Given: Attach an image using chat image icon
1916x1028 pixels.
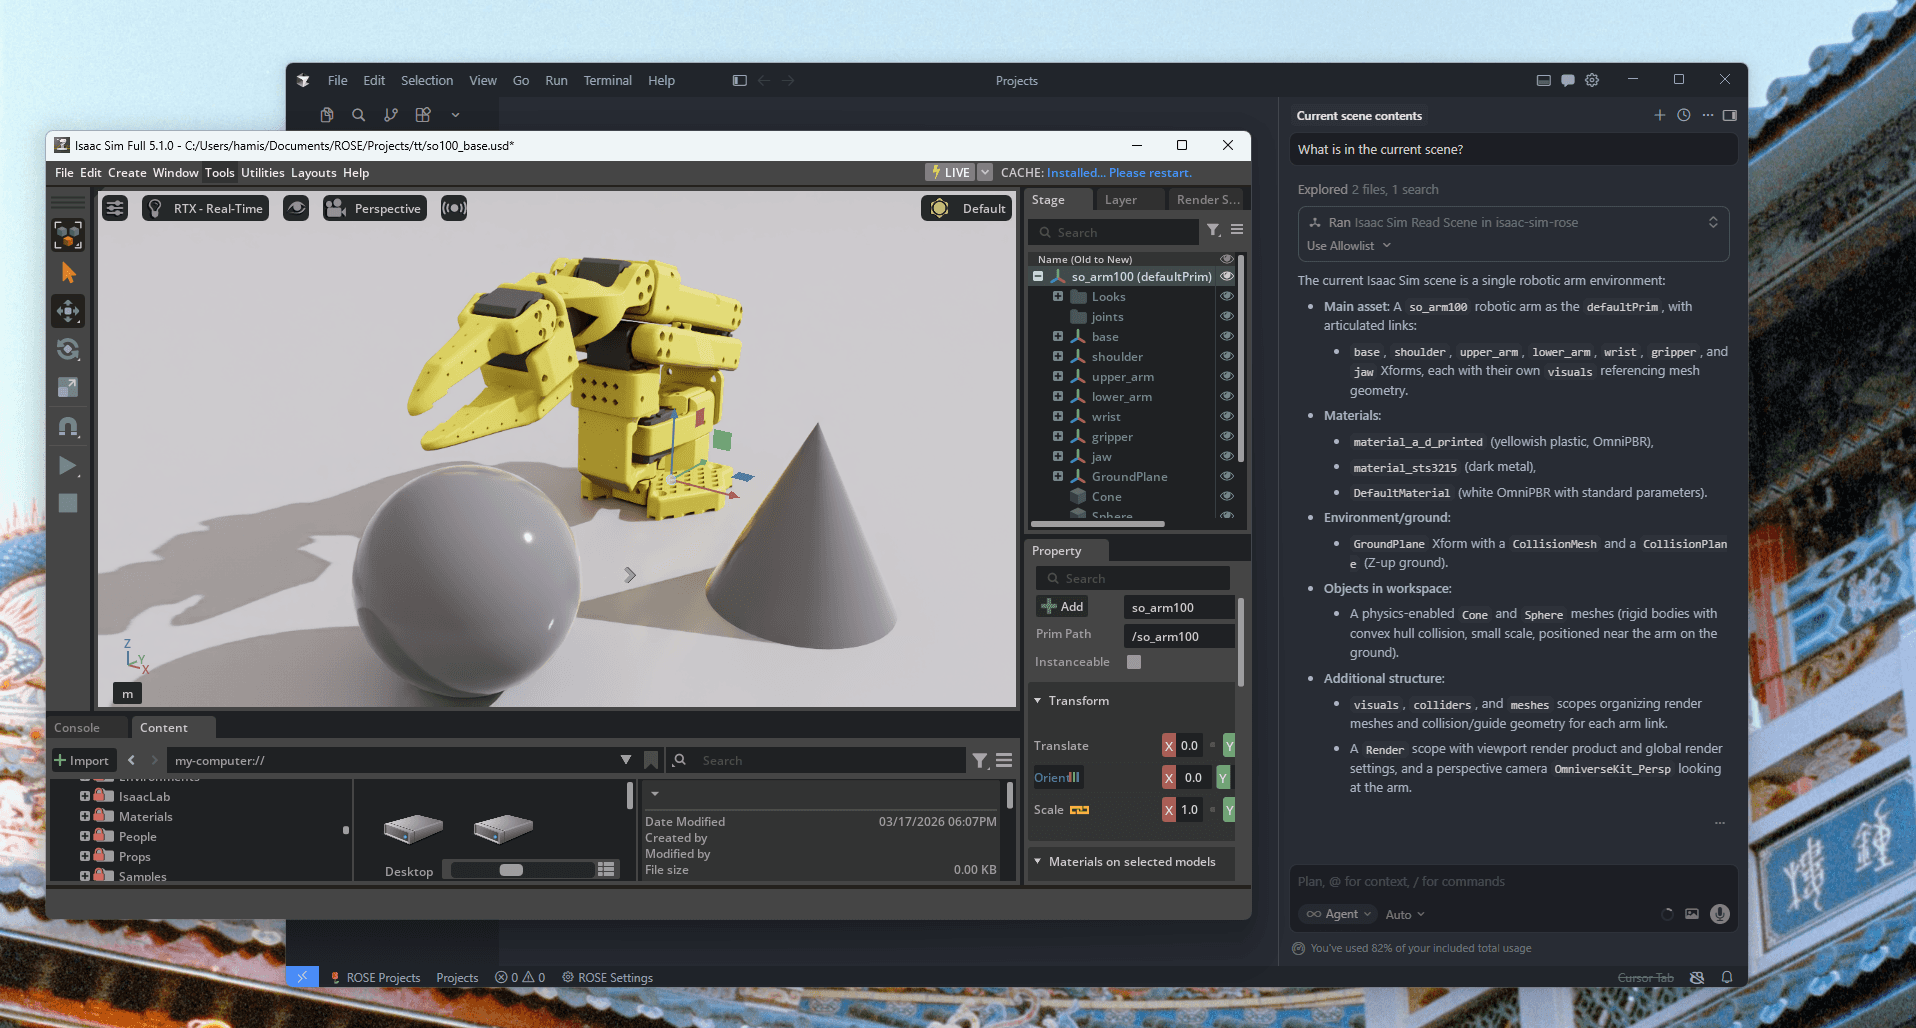Looking at the screenshot, I should [1692, 913].
